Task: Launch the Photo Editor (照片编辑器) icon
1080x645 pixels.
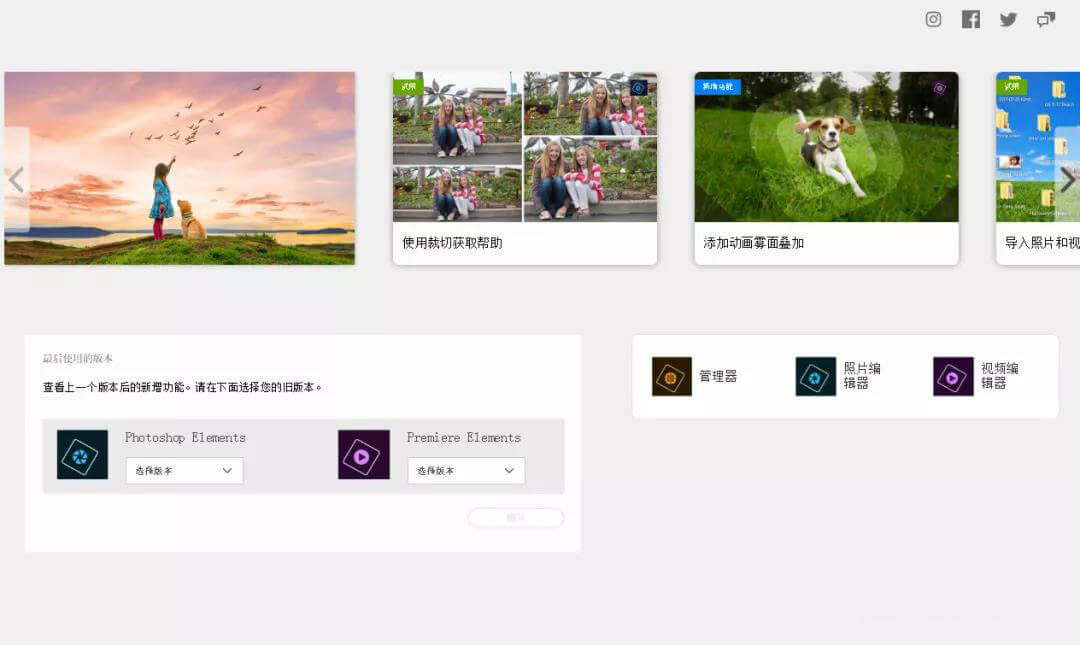Action: 816,376
